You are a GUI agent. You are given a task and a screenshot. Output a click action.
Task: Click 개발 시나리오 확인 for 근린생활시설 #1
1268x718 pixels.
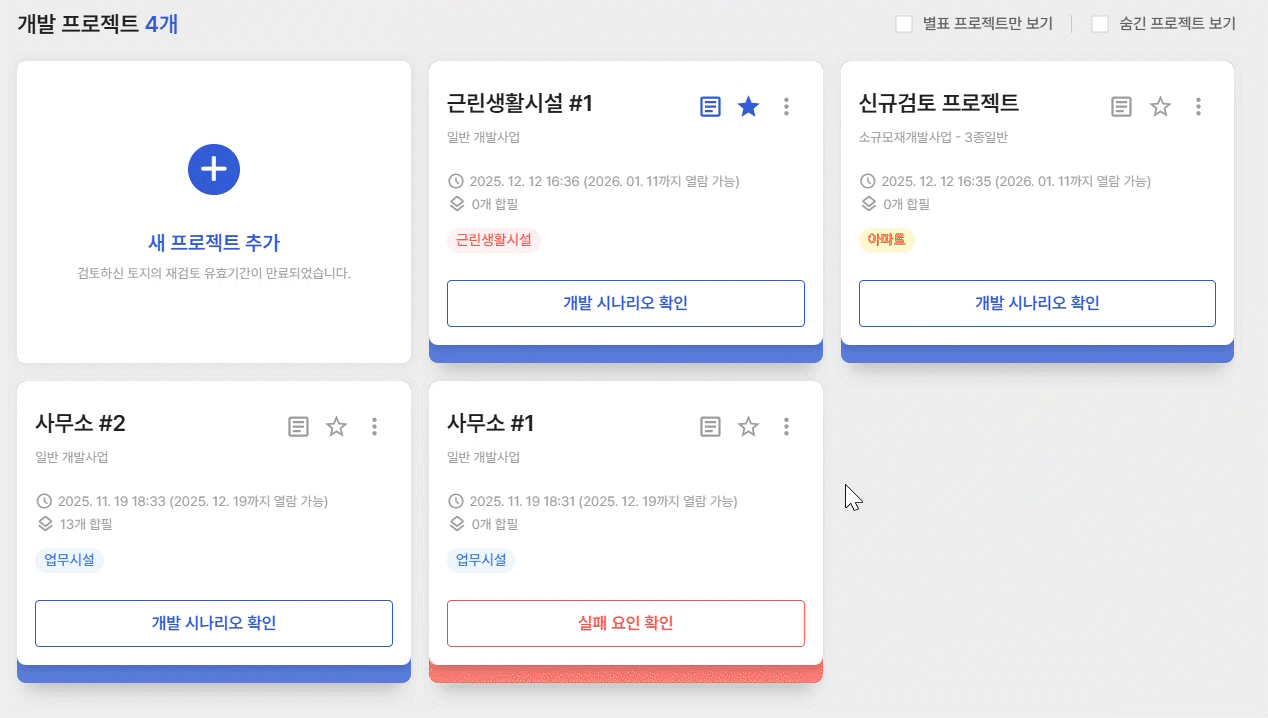pyautogui.click(x=626, y=303)
